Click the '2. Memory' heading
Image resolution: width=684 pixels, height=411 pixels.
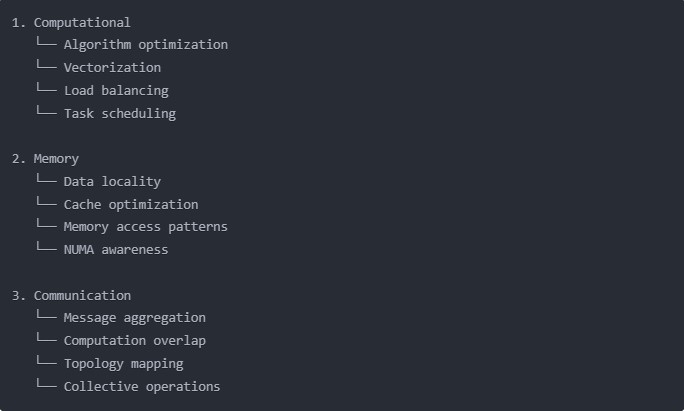point(45,159)
